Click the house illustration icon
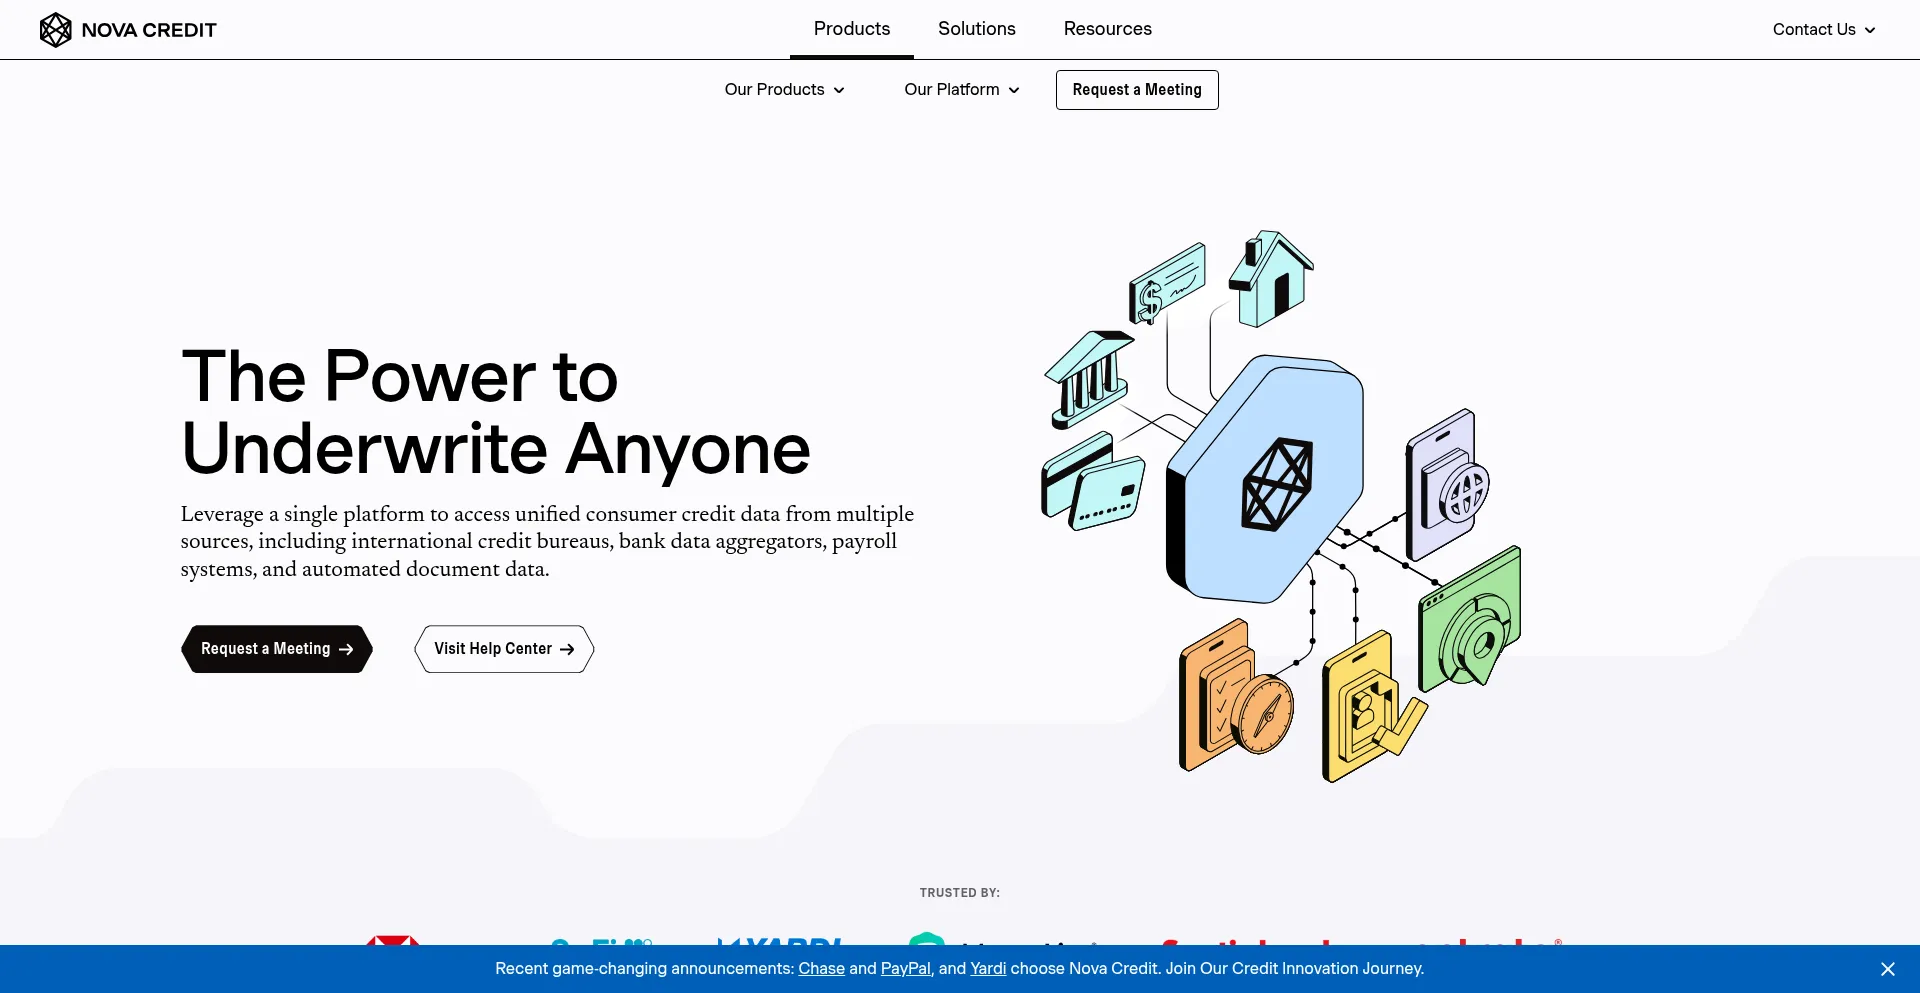This screenshot has height=993, width=1920. coord(1270,279)
